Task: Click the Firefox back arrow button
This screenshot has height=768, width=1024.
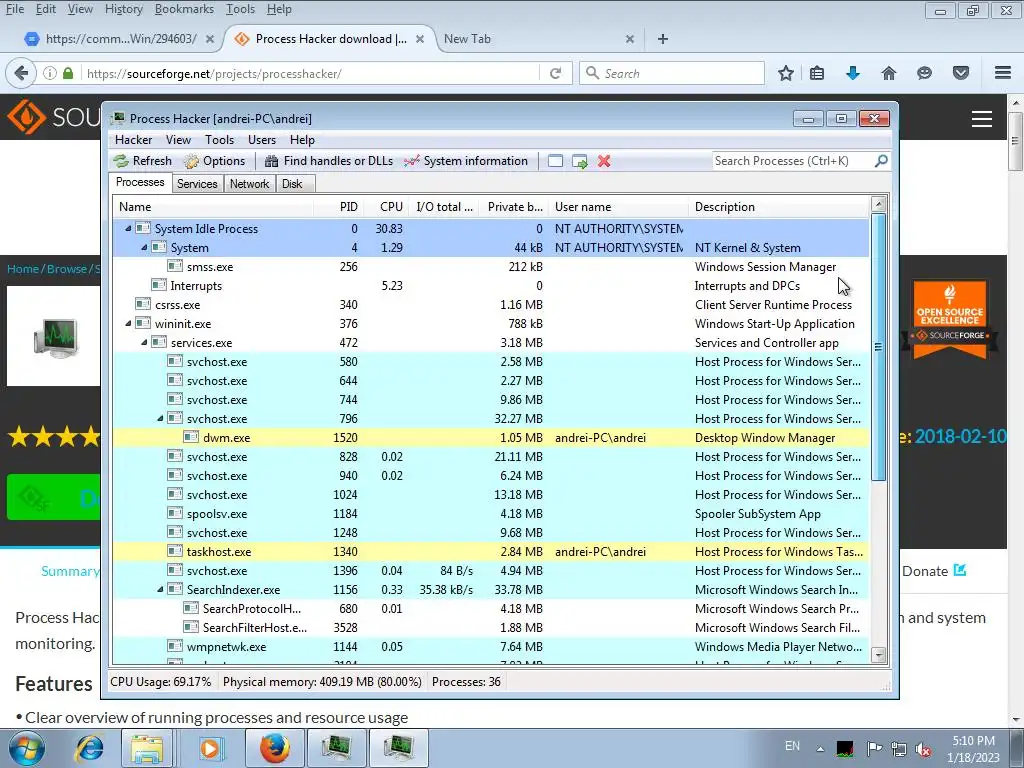Action: (21, 73)
